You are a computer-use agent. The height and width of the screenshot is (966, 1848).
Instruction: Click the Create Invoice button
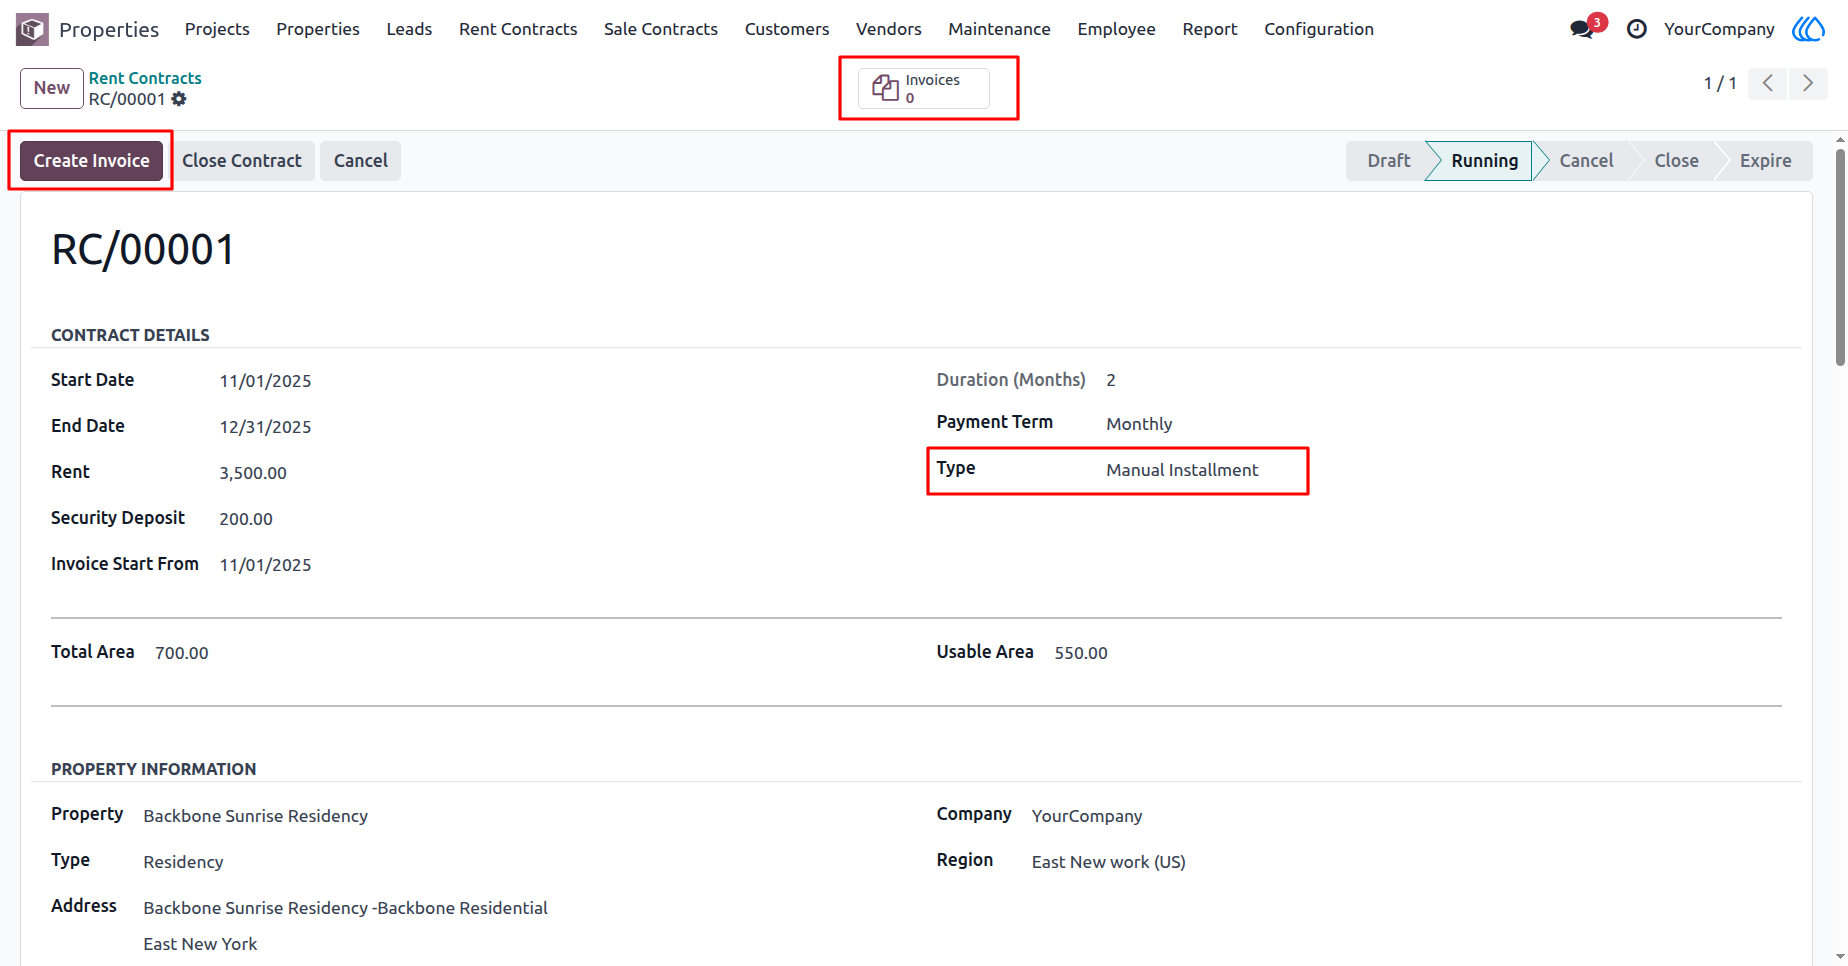(91, 161)
